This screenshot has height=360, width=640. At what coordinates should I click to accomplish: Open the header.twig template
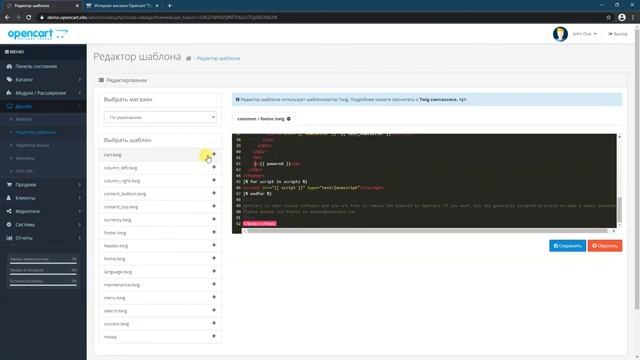160,246
